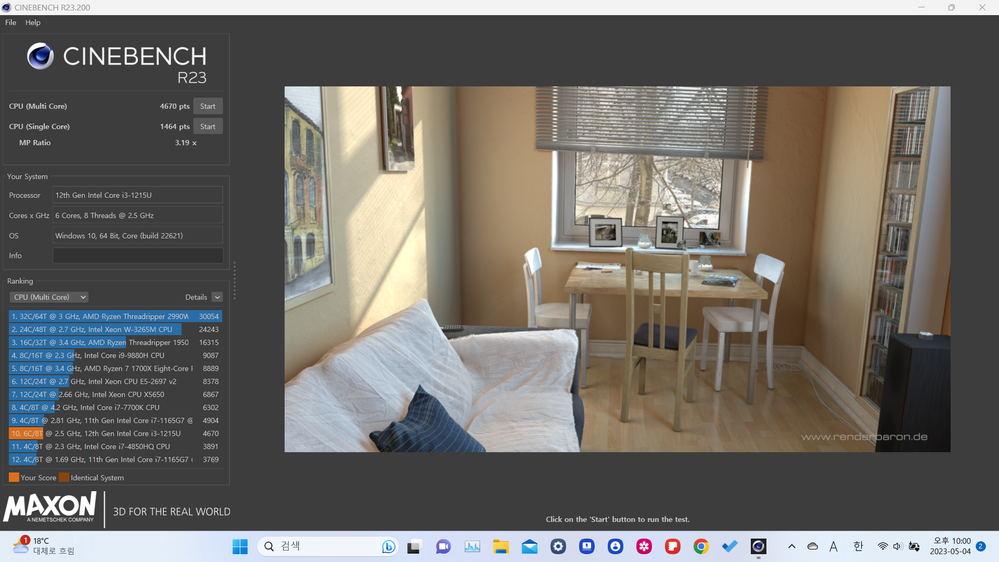The height and width of the screenshot is (562, 999).
Task: Open the volume speaker tray icon
Action: point(898,547)
